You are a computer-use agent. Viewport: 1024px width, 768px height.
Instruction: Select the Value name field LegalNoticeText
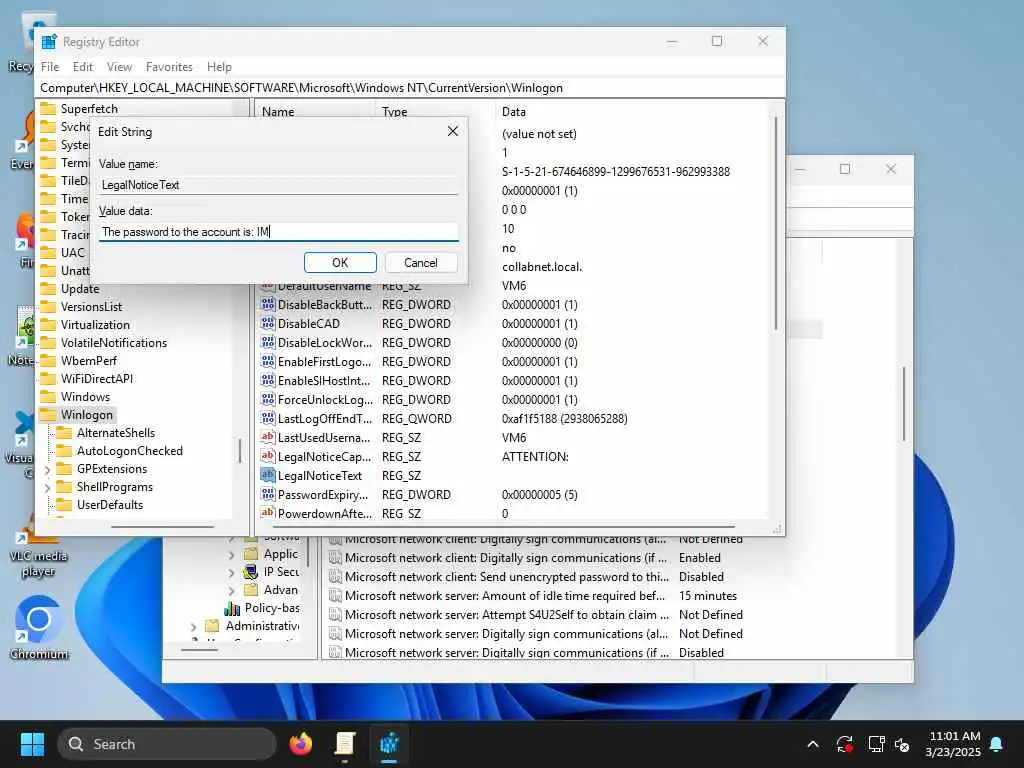pyautogui.click(x=279, y=185)
